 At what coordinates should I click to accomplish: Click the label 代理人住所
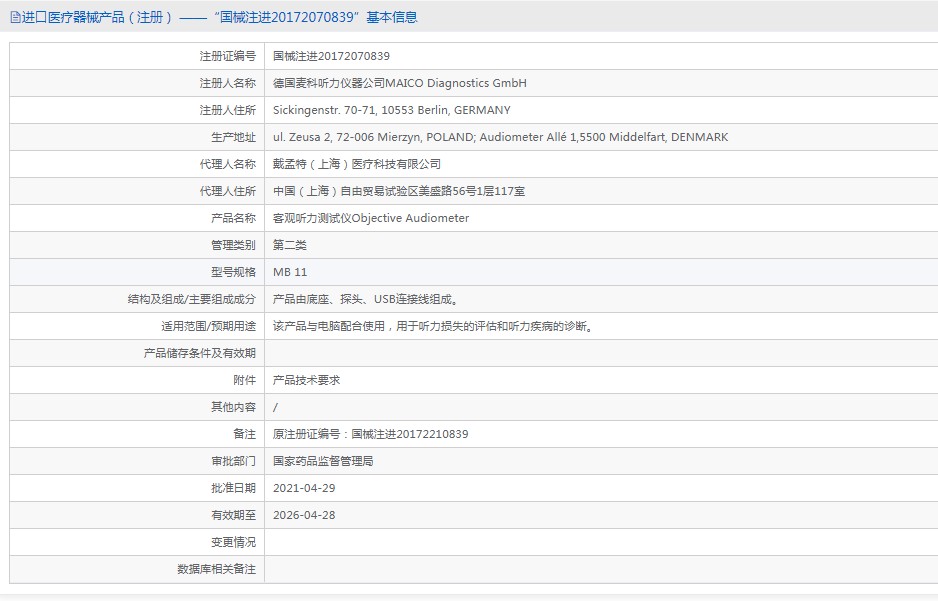pos(227,191)
